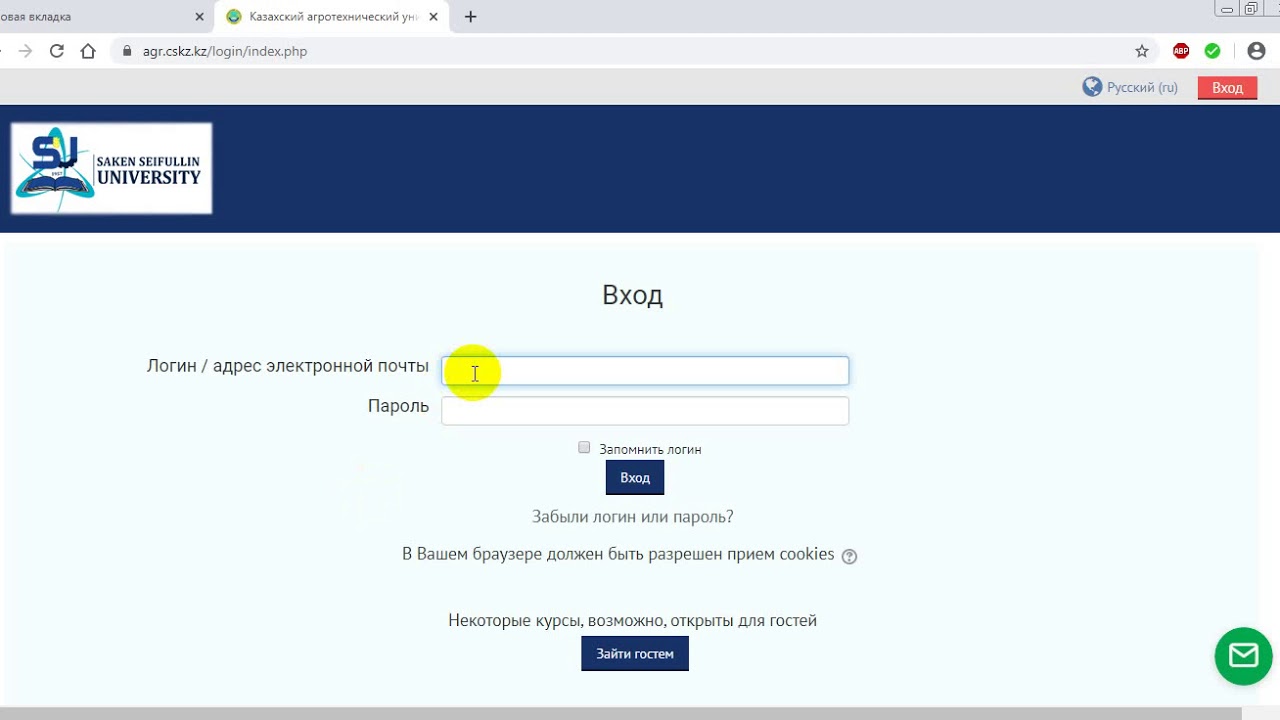Open the green mail chat widget
Screen dimensions: 1280x720
coord(1243,656)
